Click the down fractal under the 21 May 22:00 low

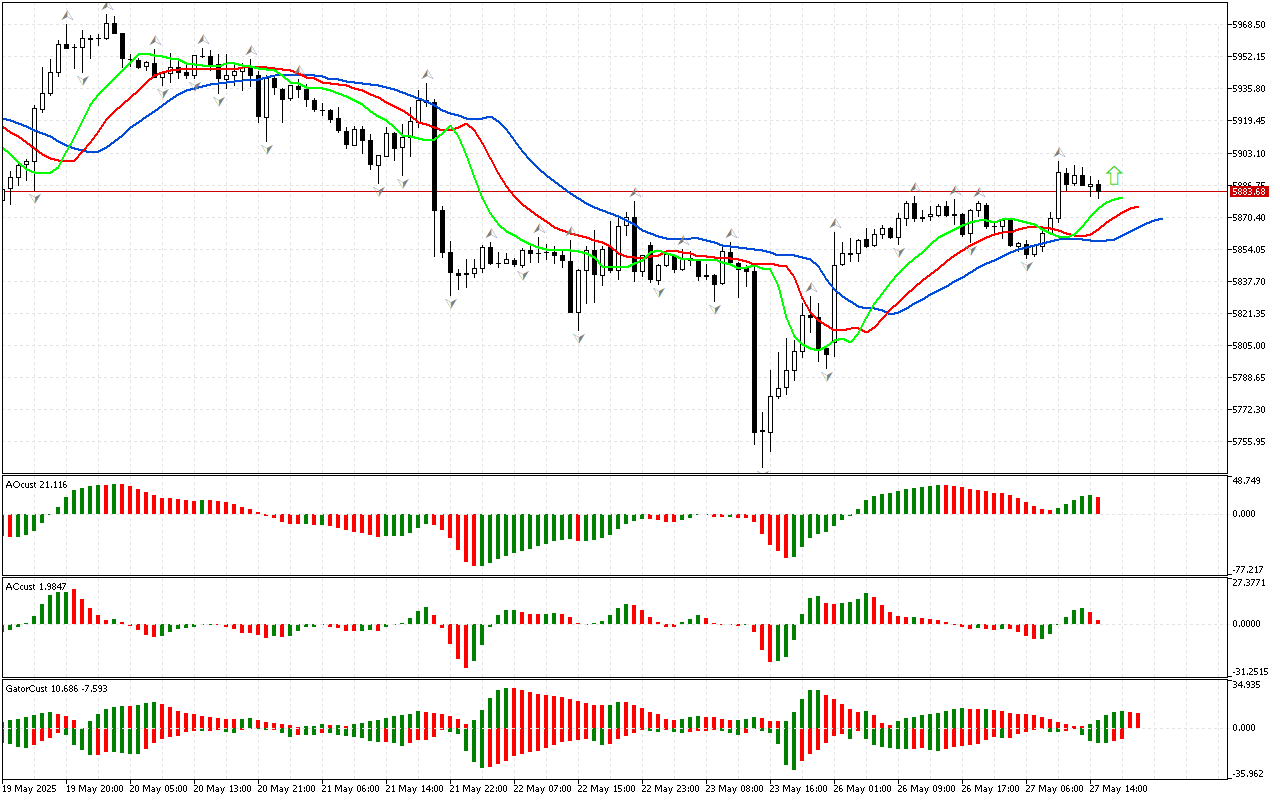coord(451,302)
